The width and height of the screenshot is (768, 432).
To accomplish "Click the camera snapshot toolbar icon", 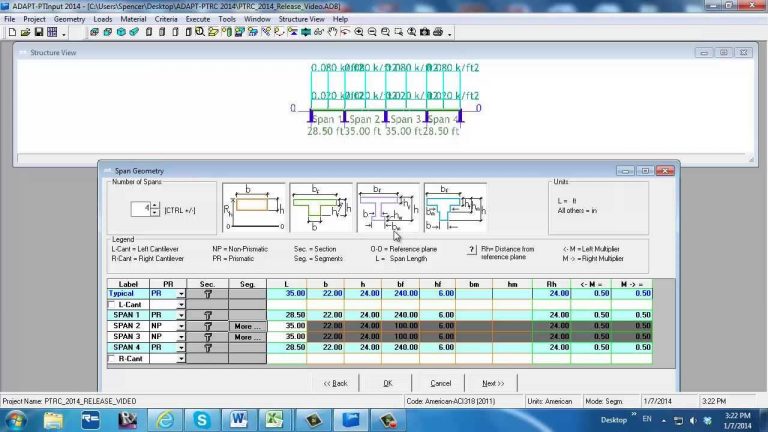I will 424,32.
